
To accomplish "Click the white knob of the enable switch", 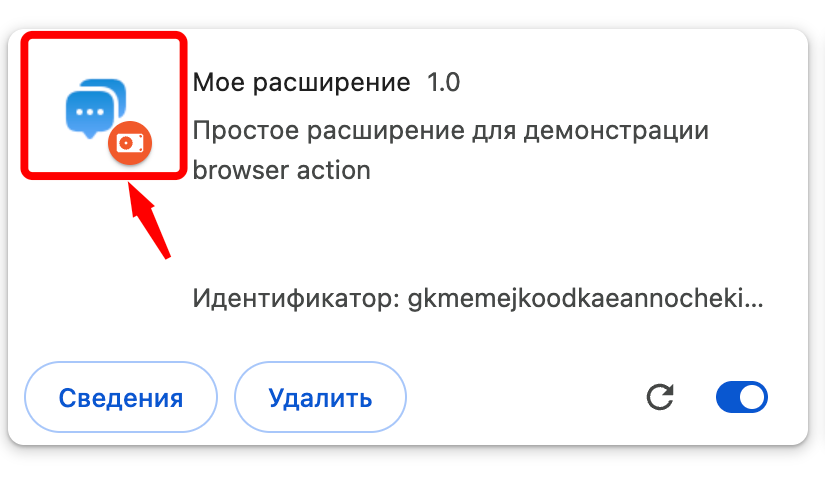I will pyautogui.click(x=753, y=397).
